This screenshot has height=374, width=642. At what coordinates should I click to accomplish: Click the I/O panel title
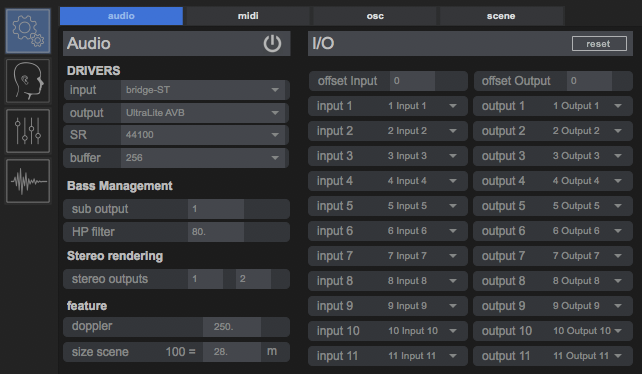click(x=323, y=43)
